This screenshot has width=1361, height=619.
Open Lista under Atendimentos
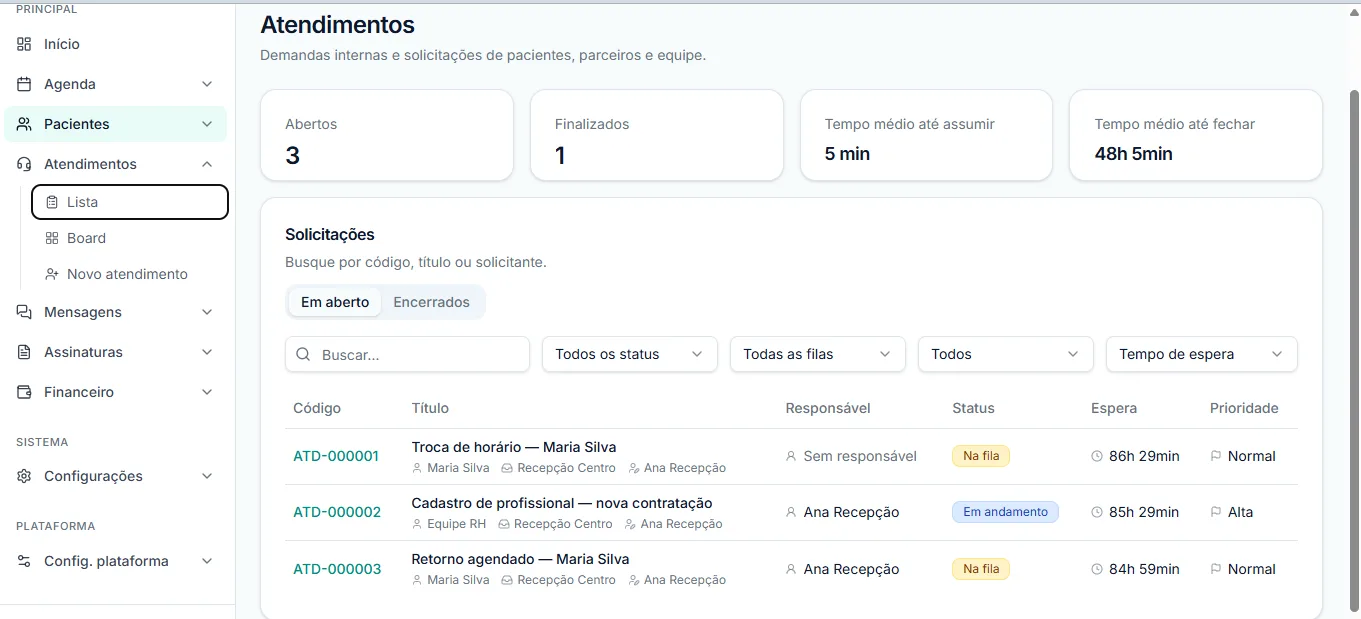[x=130, y=202]
